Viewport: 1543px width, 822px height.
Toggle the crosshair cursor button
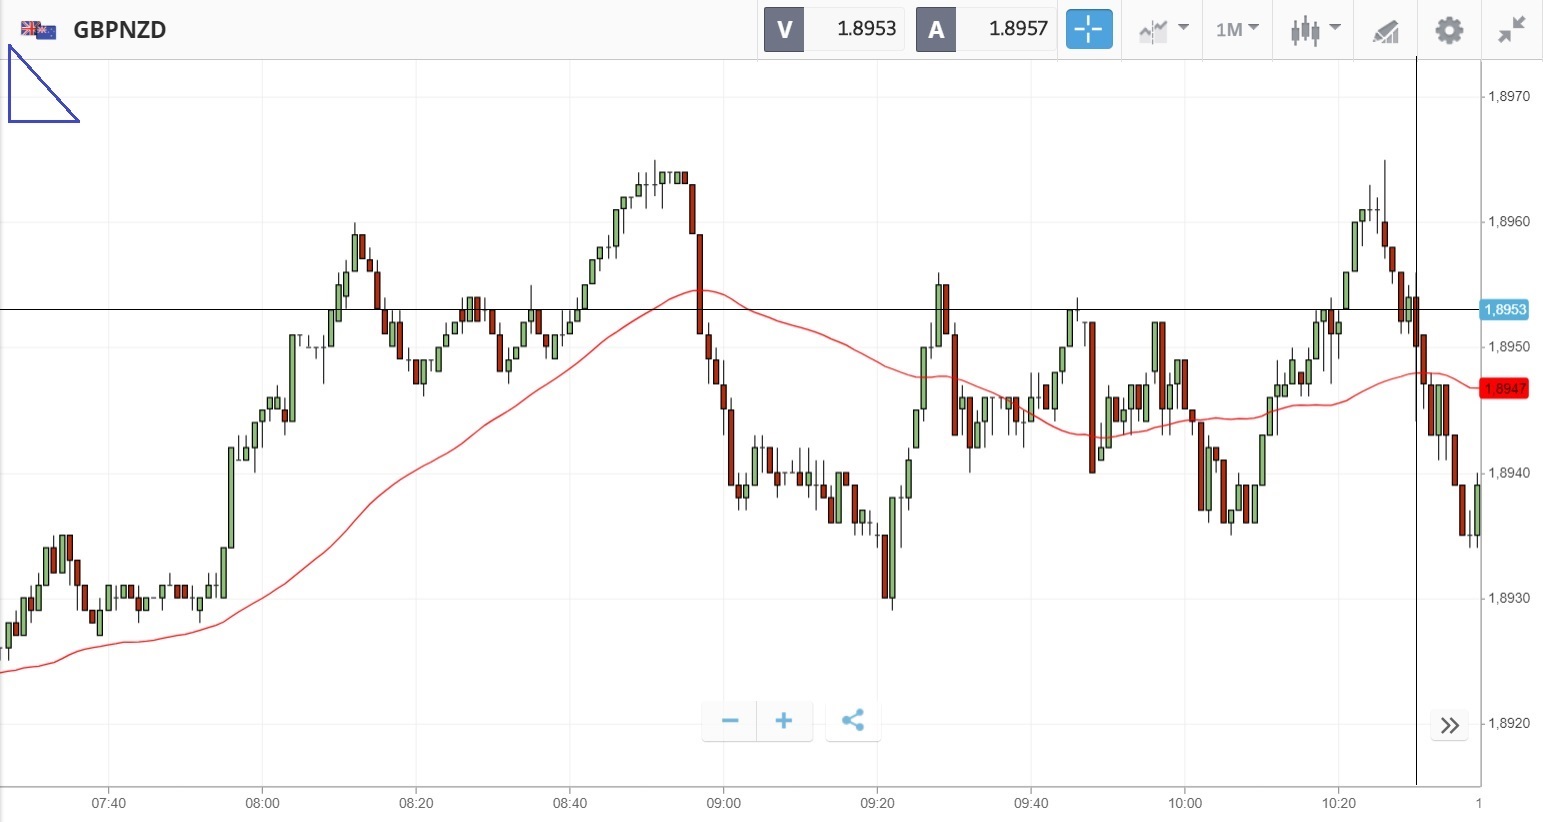pos(1088,29)
